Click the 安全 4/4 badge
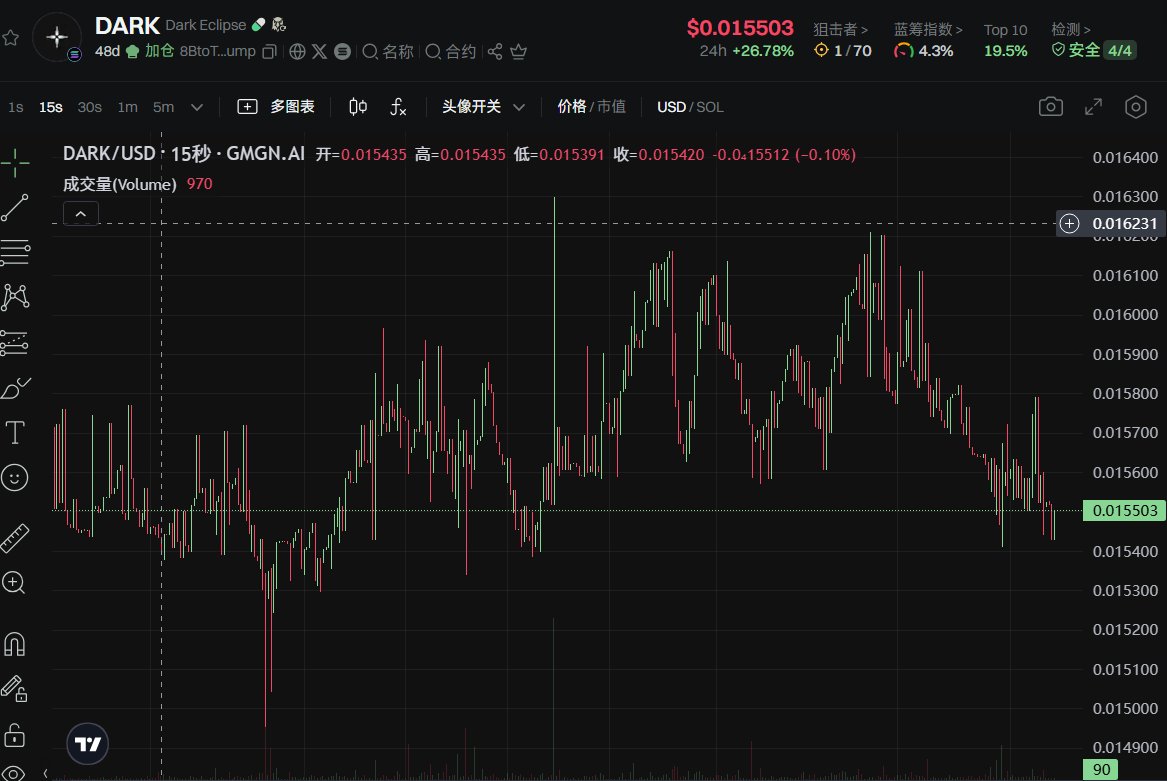 [1093, 51]
